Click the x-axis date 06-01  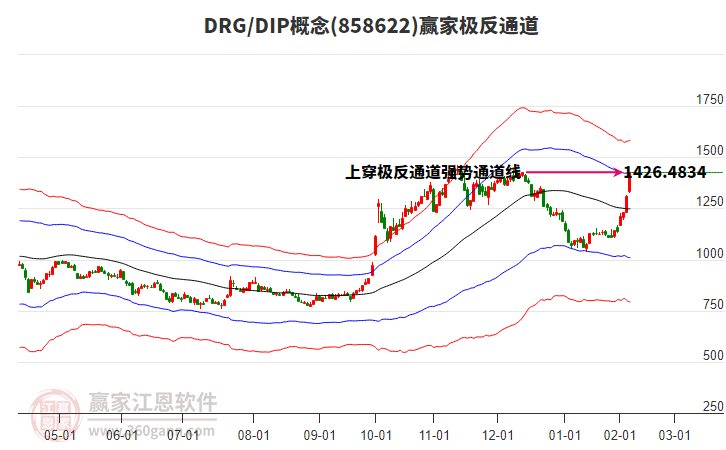[121, 435]
